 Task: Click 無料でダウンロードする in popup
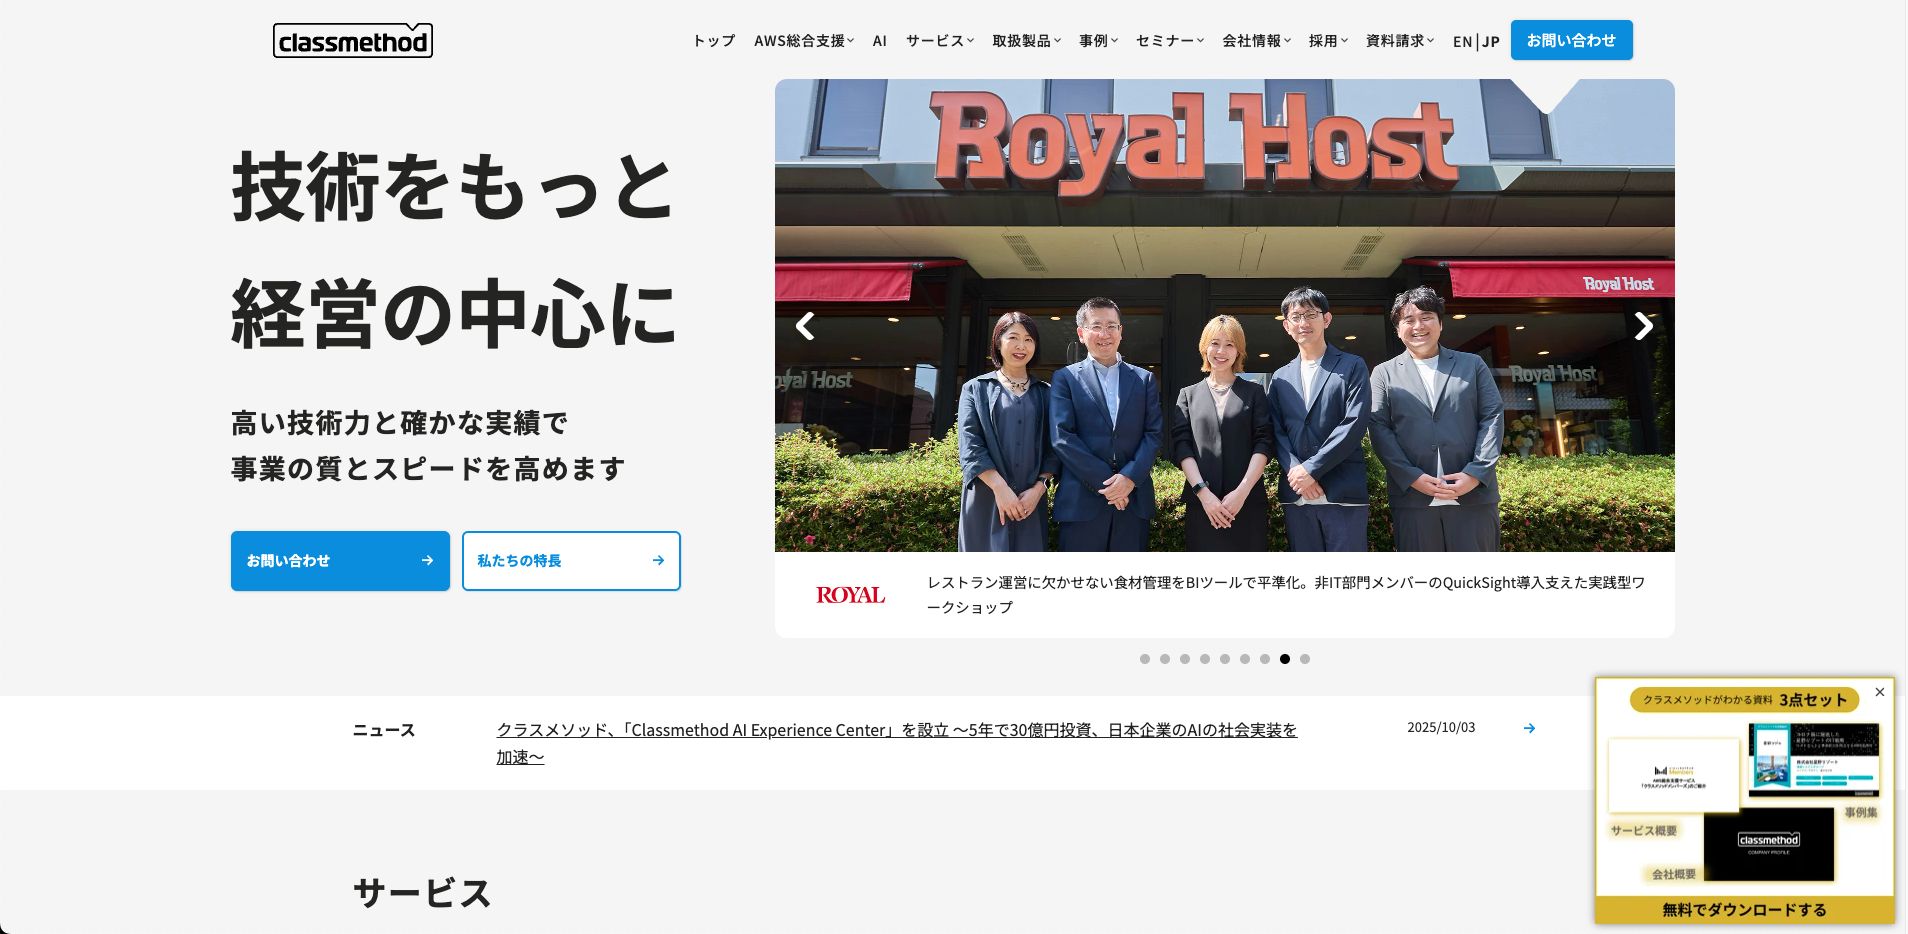1744,909
